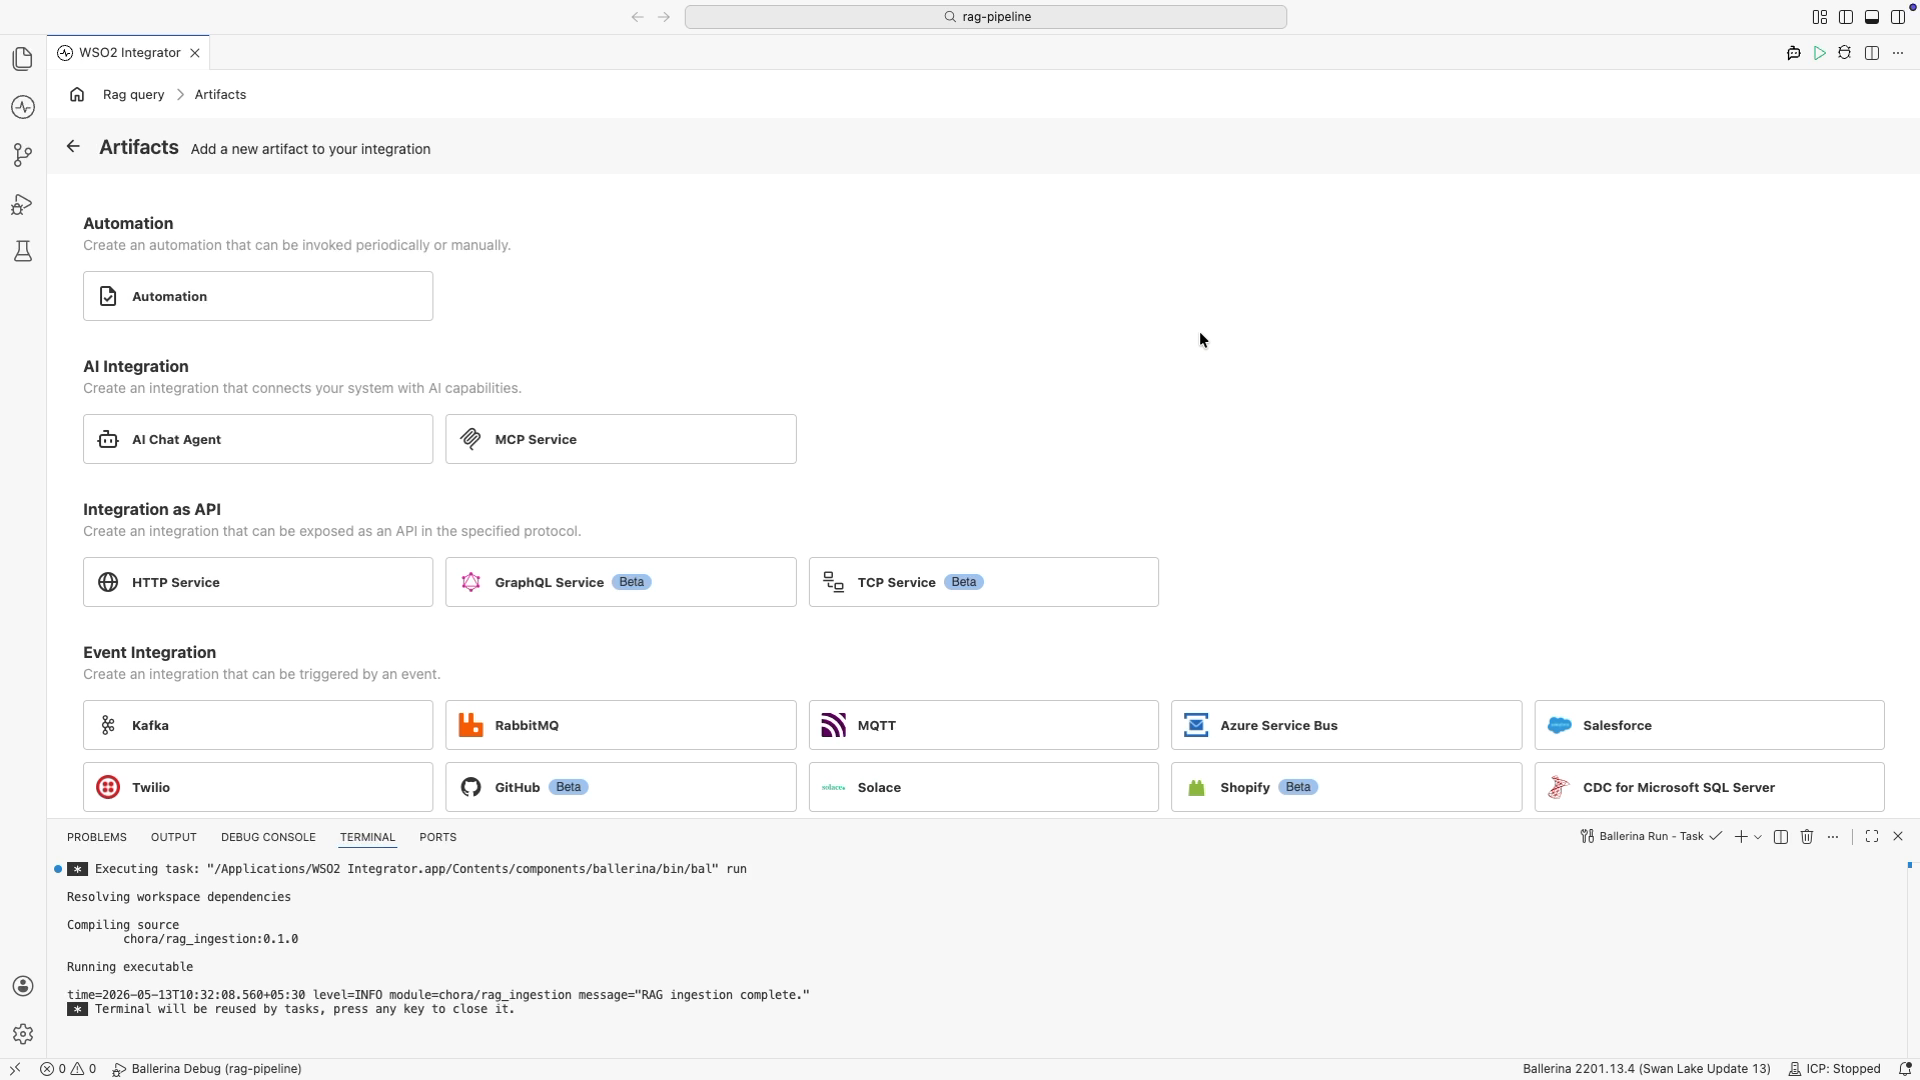Switch to the TERMINAL panel tab
The height and width of the screenshot is (1080, 1920).
[x=367, y=837]
